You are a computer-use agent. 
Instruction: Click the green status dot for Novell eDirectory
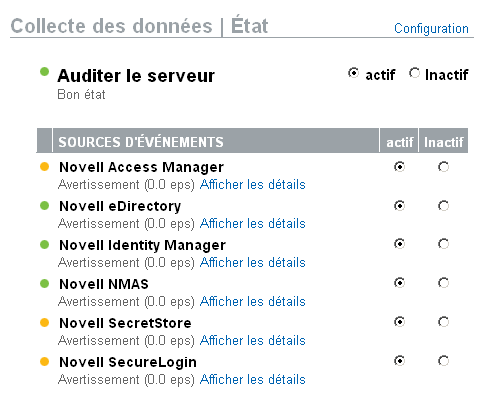[44, 206]
